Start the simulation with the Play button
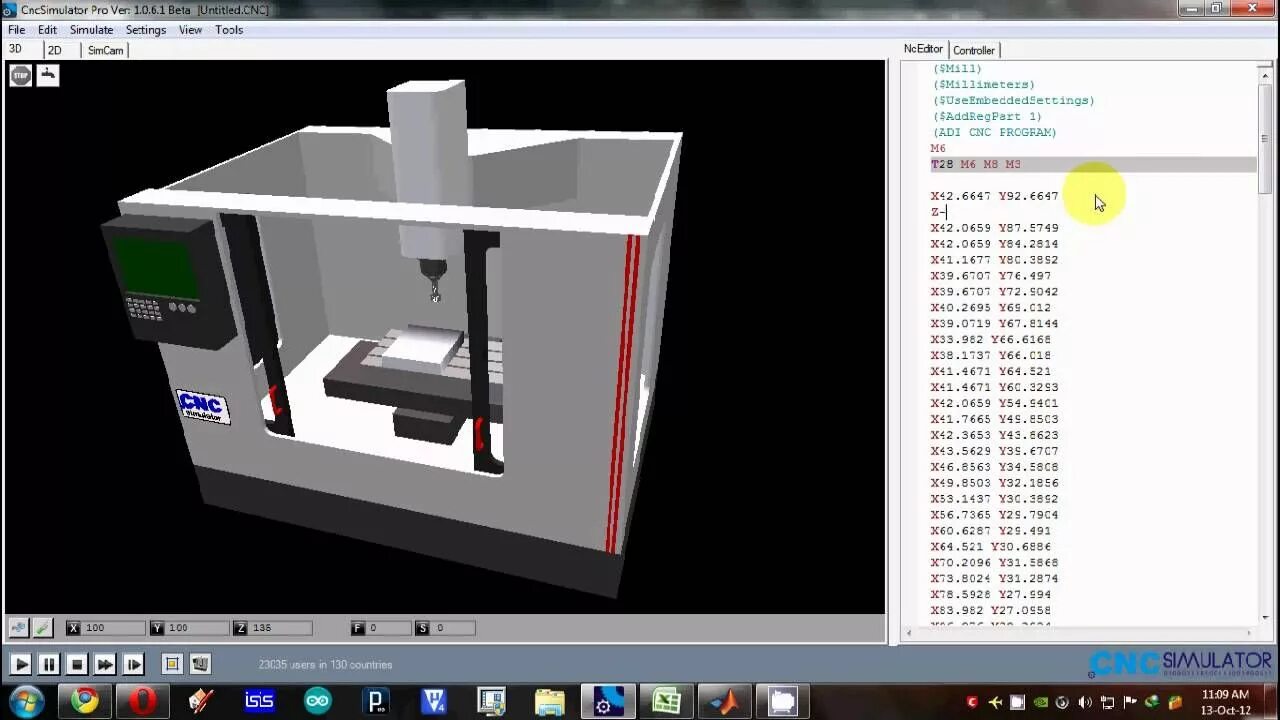The height and width of the screenshot is (720, 1280). tap(20, 664)
